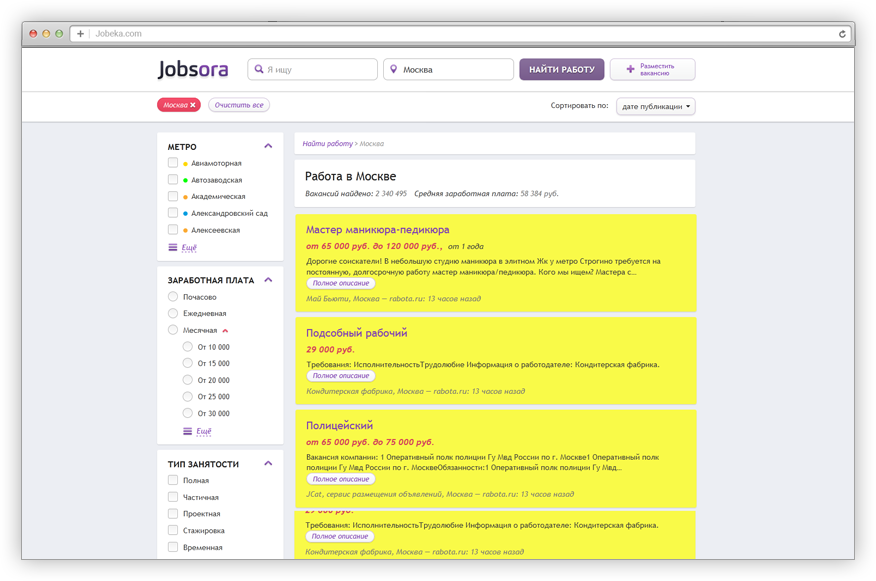Click the yellow dot of Авиамоторная station
Image resolution: width=876 pixels, height=581 pixels.
pyautogui.click(x=185, y=164)
